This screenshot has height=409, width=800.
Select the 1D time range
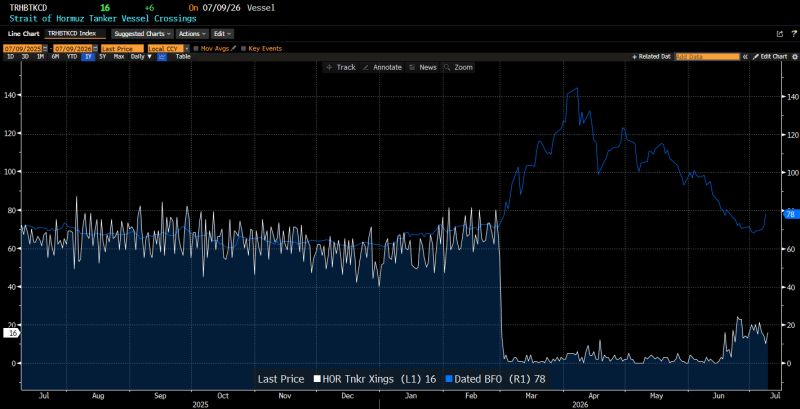click(x=10, y=57)
